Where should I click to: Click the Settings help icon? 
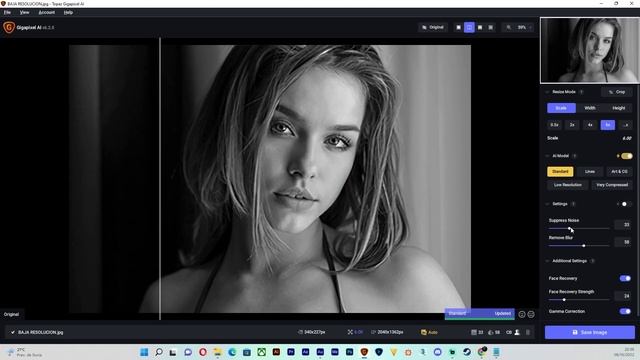pyautogui.click(x=573, y=204)
